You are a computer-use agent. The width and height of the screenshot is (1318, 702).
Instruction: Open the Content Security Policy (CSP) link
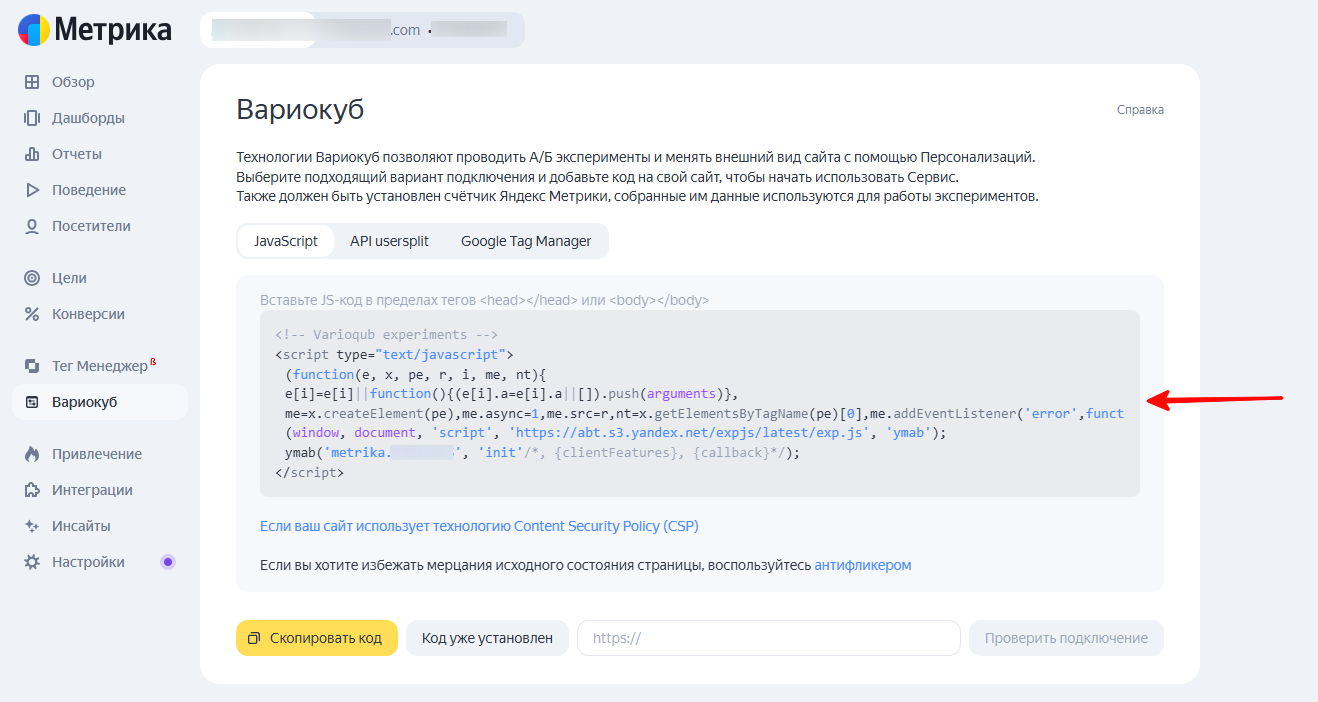[479, 526]
